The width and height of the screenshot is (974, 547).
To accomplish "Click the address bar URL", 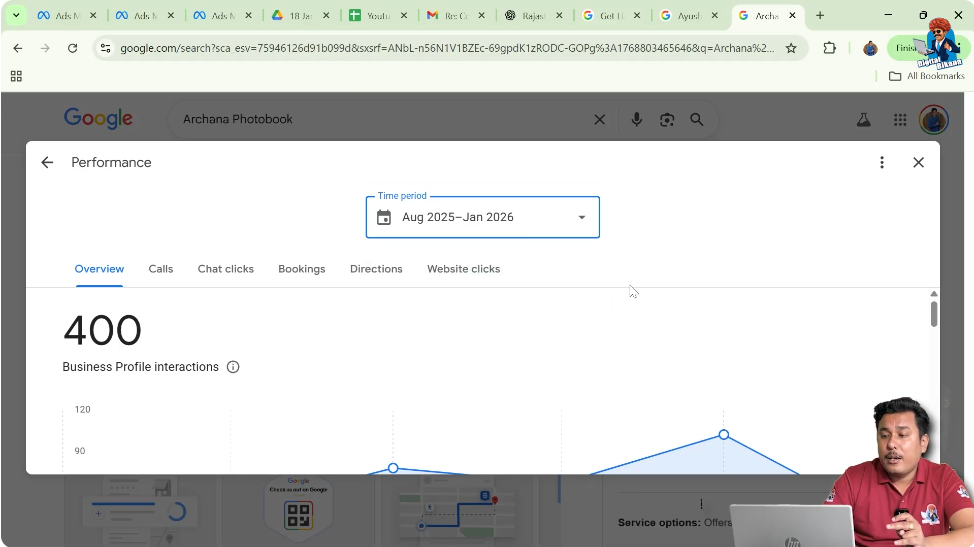I will pyautogui.click(x=447, y=48).
